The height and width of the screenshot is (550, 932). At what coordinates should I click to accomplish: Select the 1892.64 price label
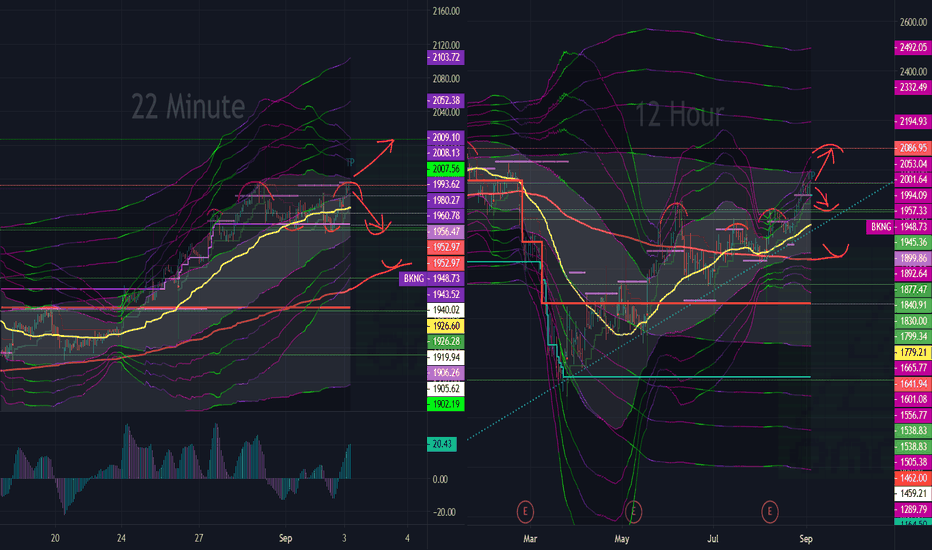[x=912, y=274]
